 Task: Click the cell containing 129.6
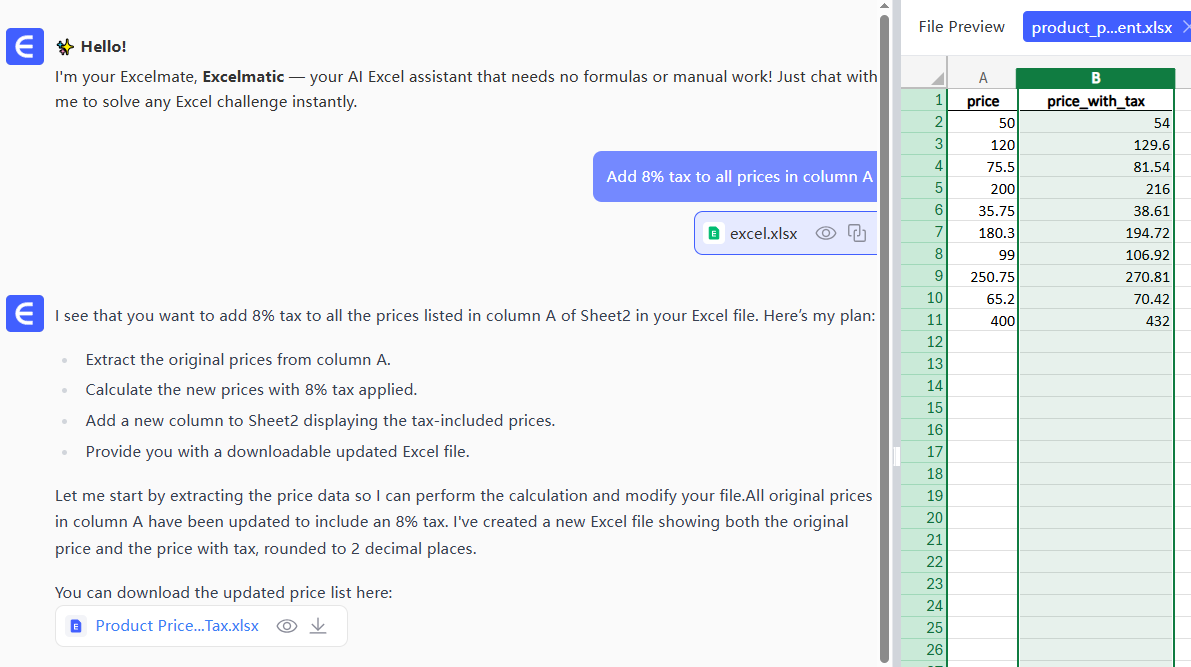[1096, 145]
